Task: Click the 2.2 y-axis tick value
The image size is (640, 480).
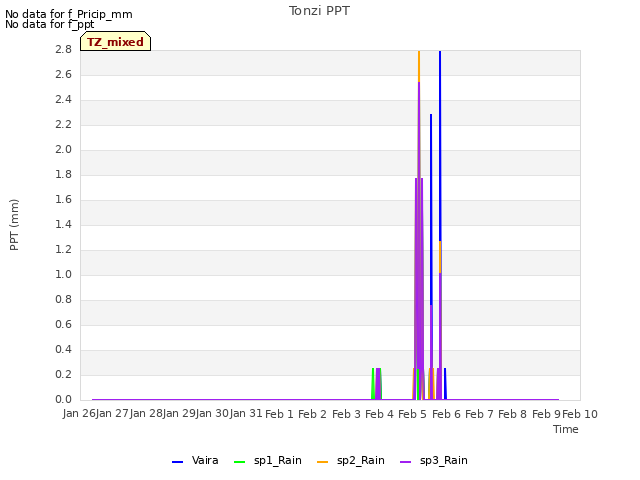Action: click(x=63, y=124)
